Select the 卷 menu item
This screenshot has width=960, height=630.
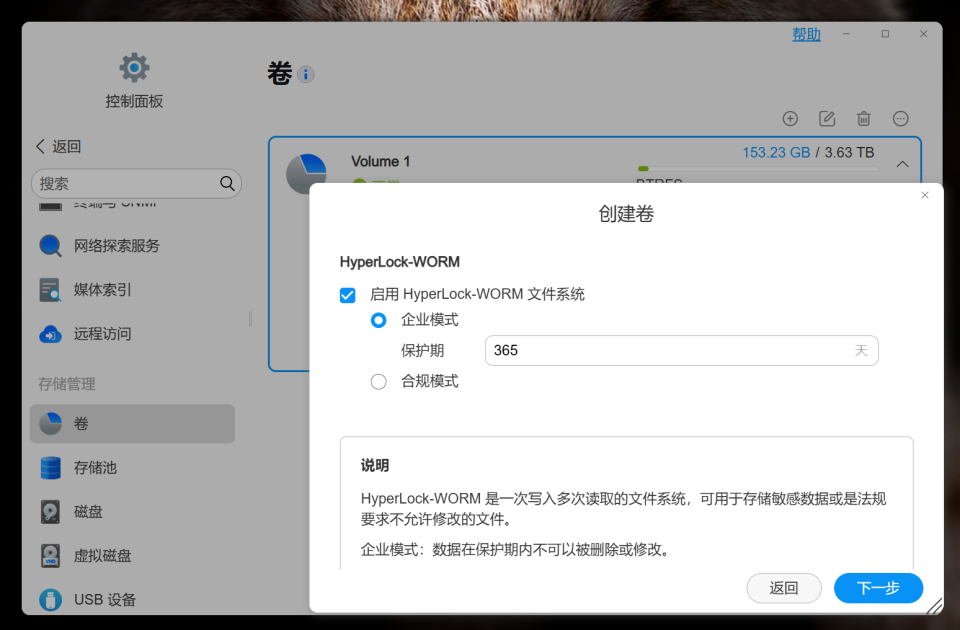(x=132, y=424)
